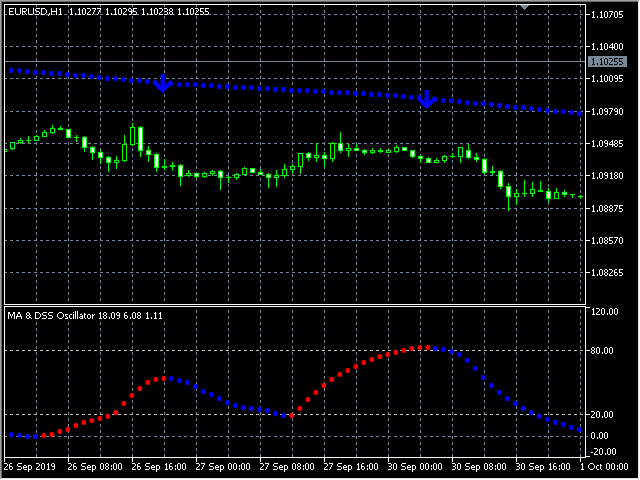Viewport: 640px width, 480px height.
Task: Click the first oscillator peak near 26 Sep 16:00
Action: (x=168, y=378)
